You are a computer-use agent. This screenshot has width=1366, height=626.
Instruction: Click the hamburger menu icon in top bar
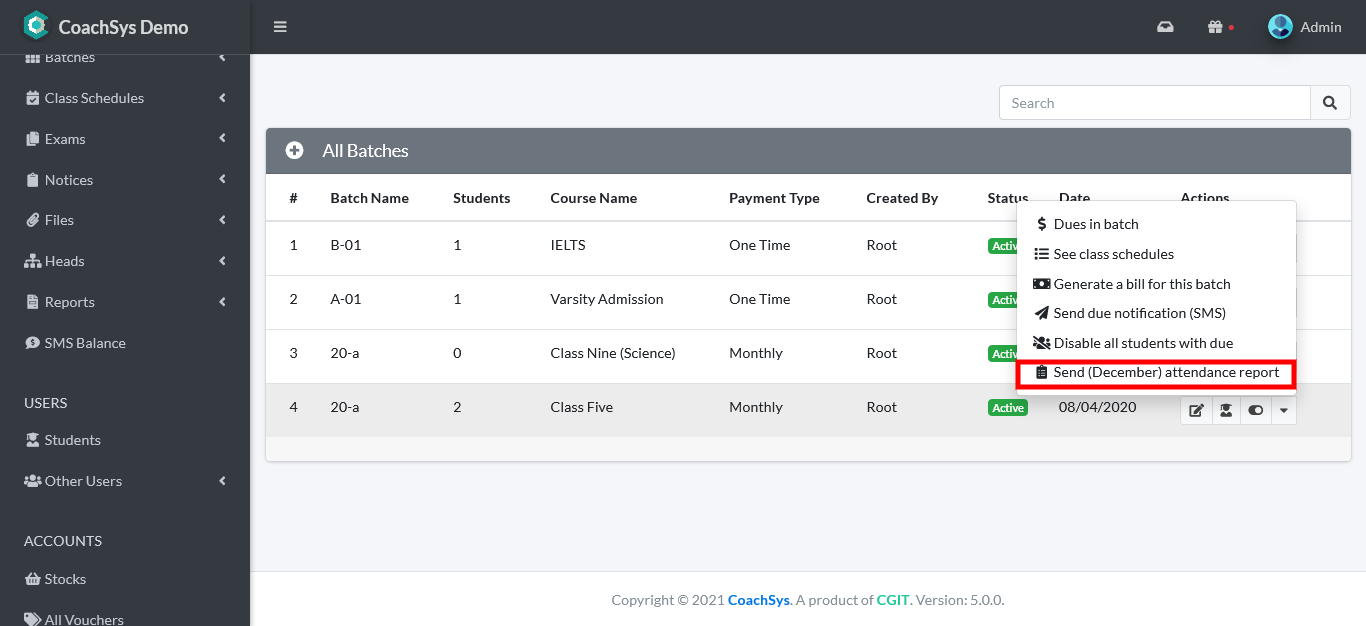point(280,27)
